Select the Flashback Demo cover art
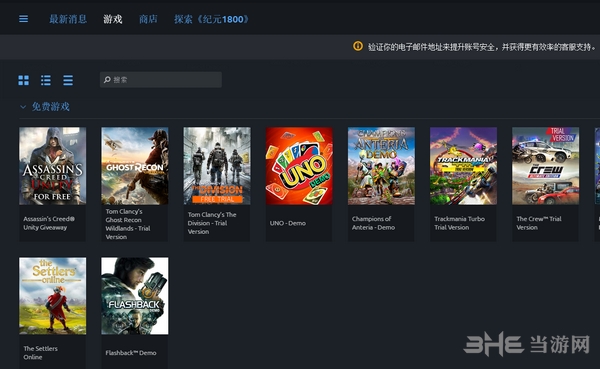This screenshot has width=600, height=369. [x=135, y=296]
